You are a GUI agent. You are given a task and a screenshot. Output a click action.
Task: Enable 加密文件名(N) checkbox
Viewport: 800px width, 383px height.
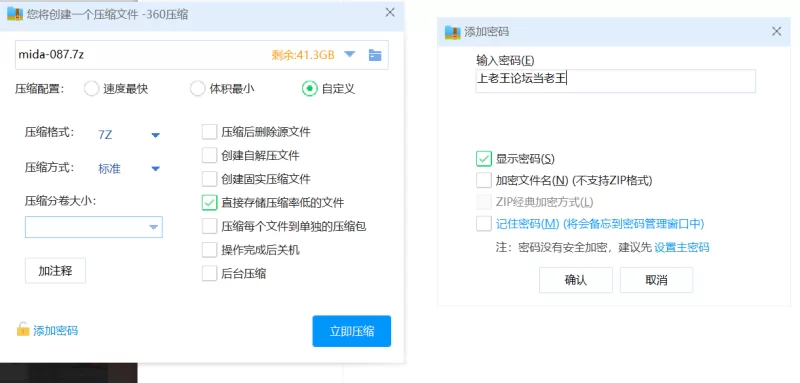[x=483, y=180]
